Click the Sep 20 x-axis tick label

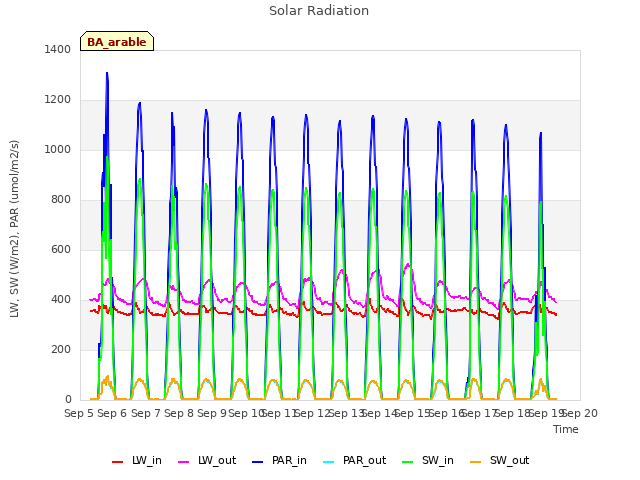[x=580, y=414]
